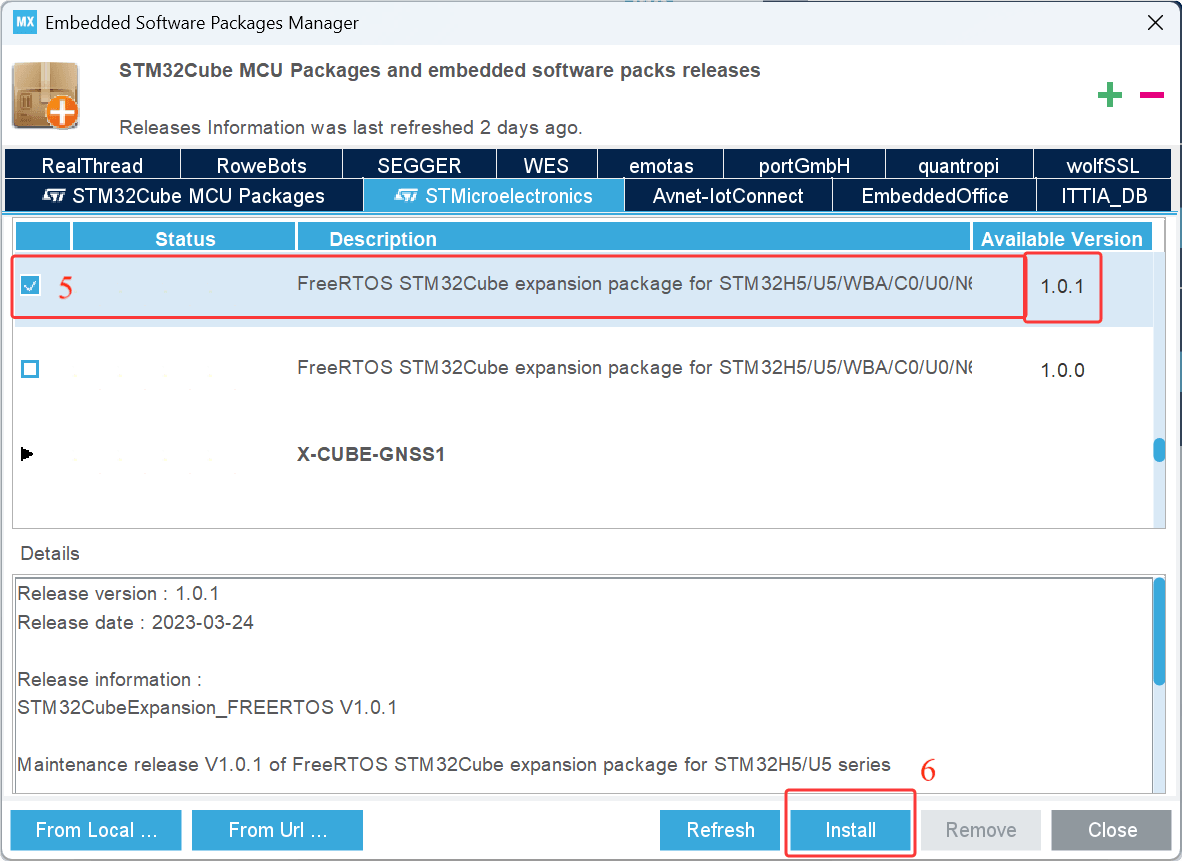This screenshot has width=1182, height=861.
Task: Select the STMicroelectronics tab
Action: click(x=494, y=196)
